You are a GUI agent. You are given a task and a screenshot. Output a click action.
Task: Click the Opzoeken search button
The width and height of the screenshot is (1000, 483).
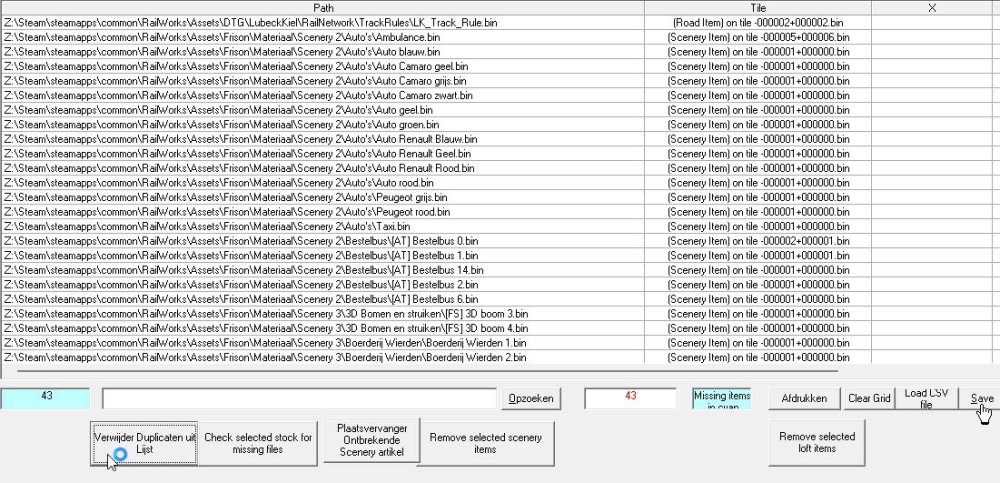point(530,398)
